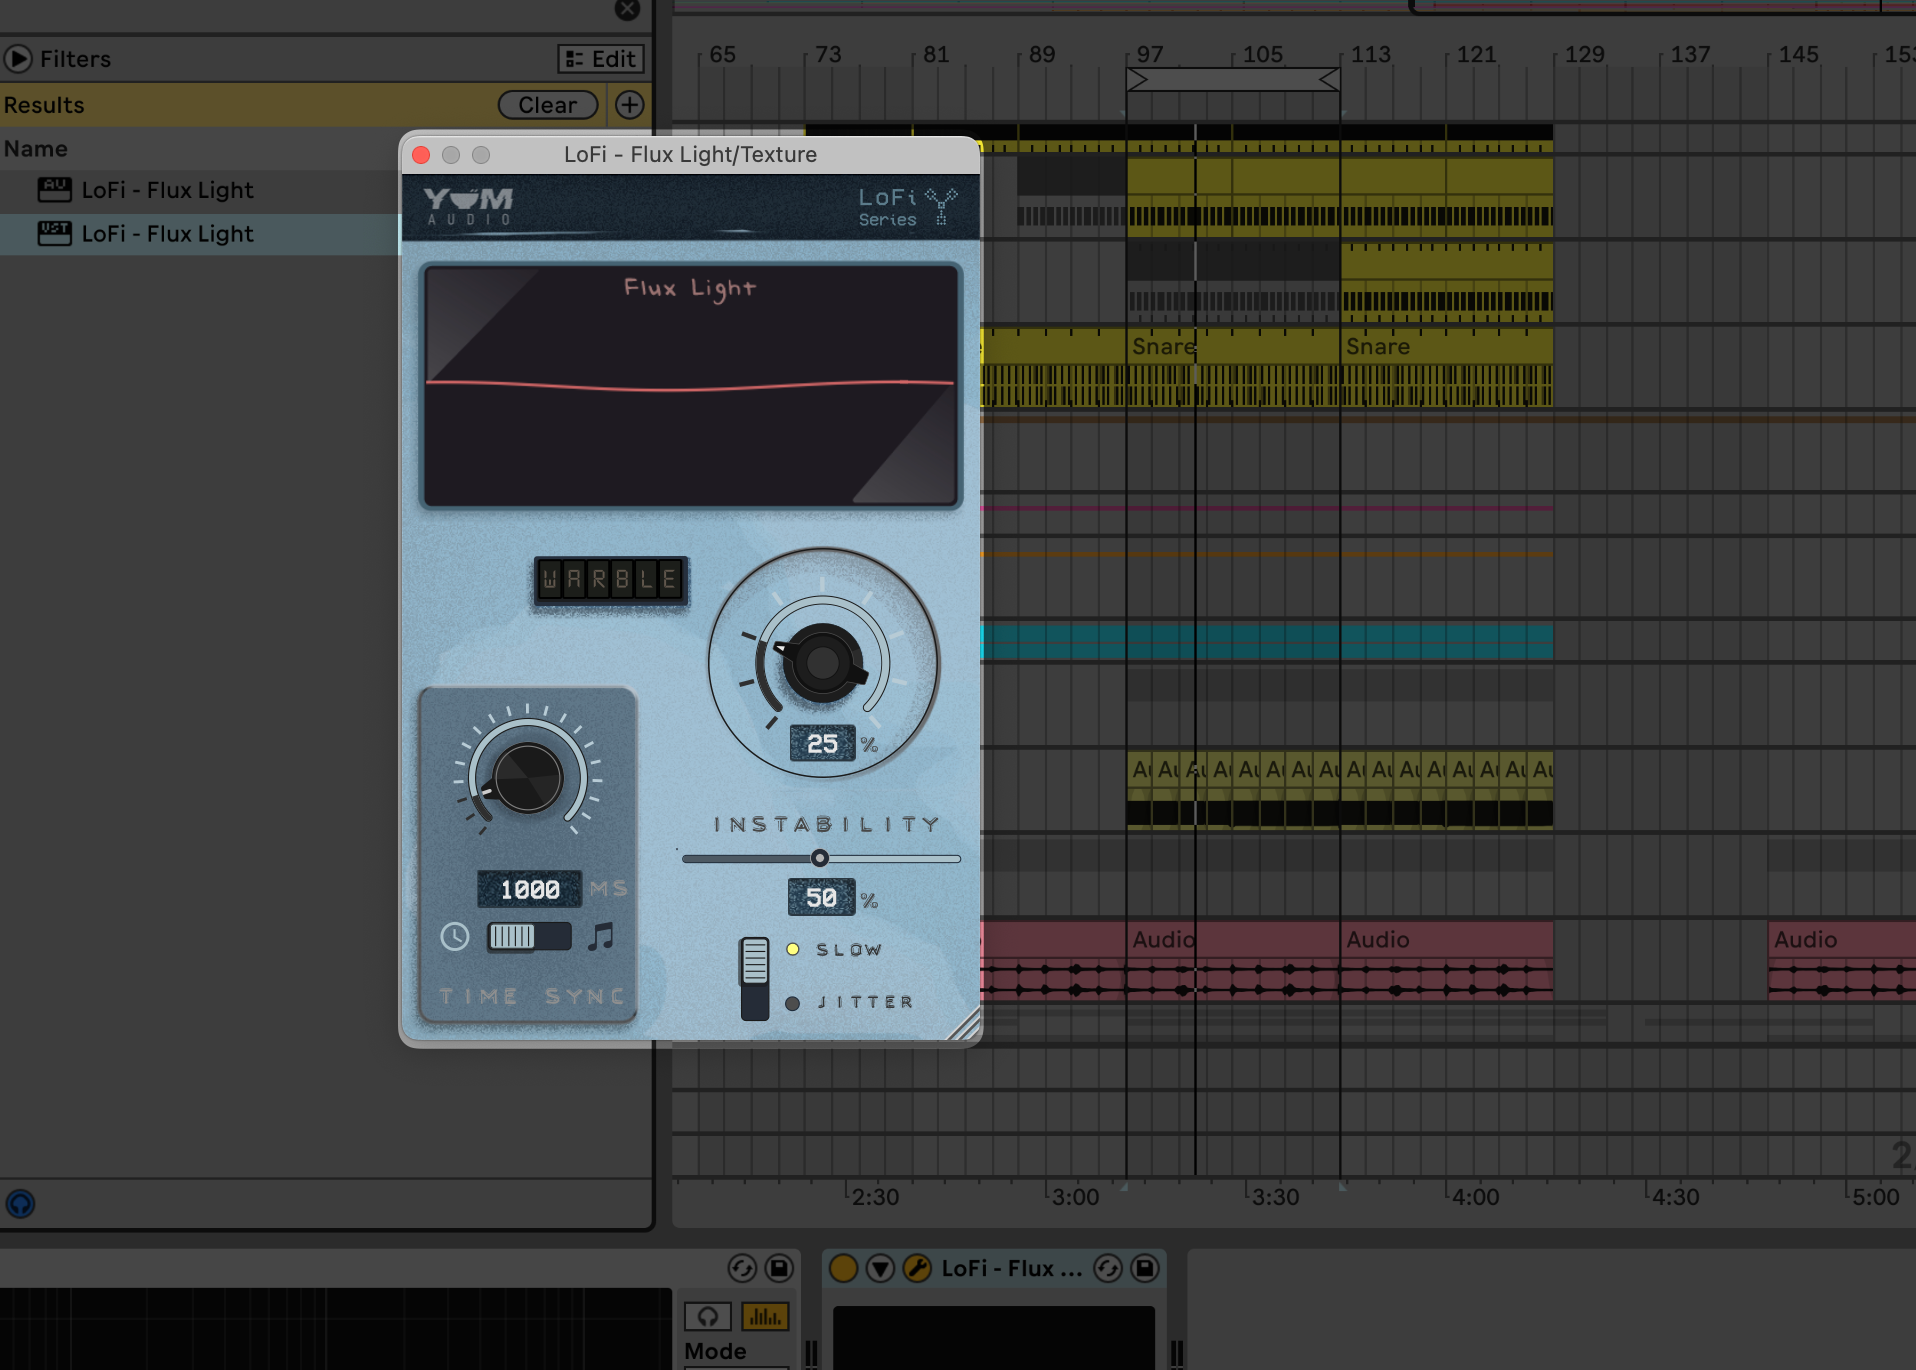Toggle the spectrum bars button in device
Image resolution: width=1916 pixels, height=1370 pixels.
click(x=765, y=1316)
